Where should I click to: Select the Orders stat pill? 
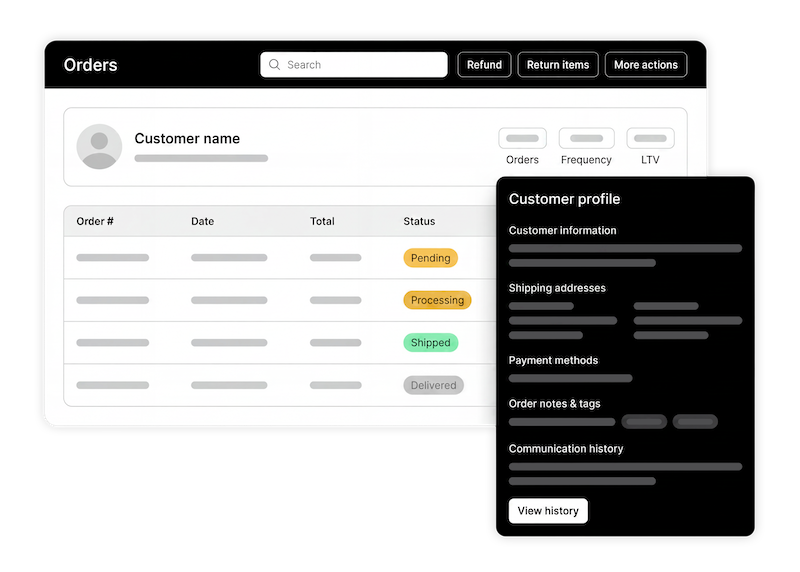[x=522, y=138]
